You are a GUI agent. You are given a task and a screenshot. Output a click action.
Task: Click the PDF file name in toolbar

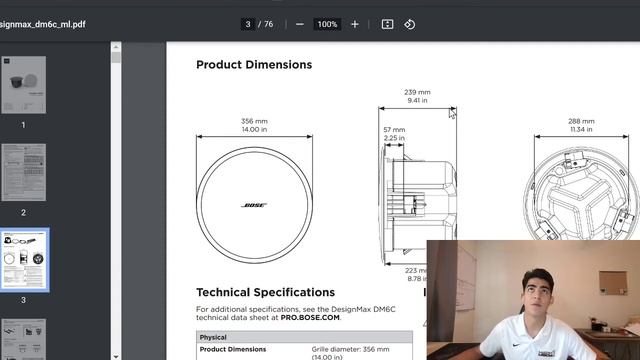[42, 24]
